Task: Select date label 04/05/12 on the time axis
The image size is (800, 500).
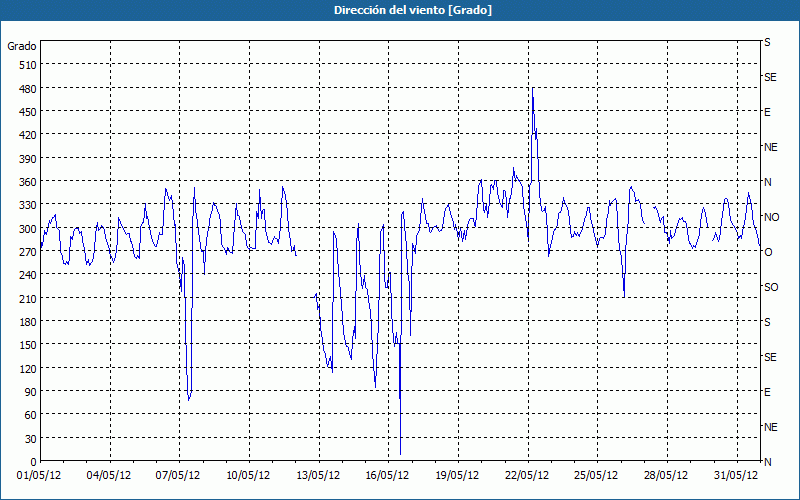Action: [109, 476]
